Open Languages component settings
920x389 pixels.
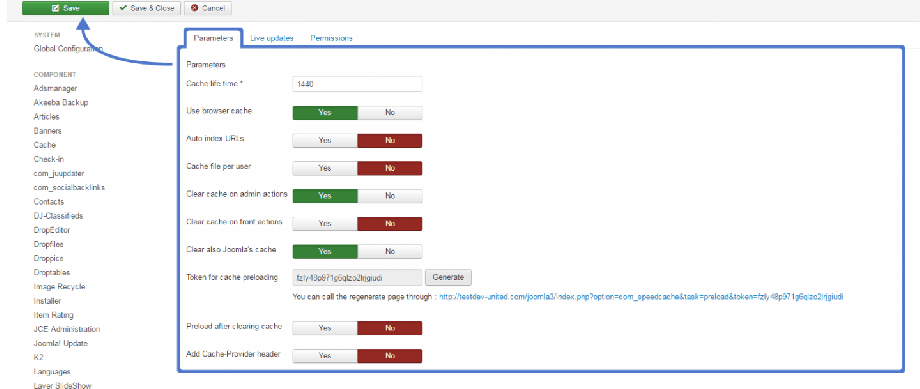(x=52, y=372)
